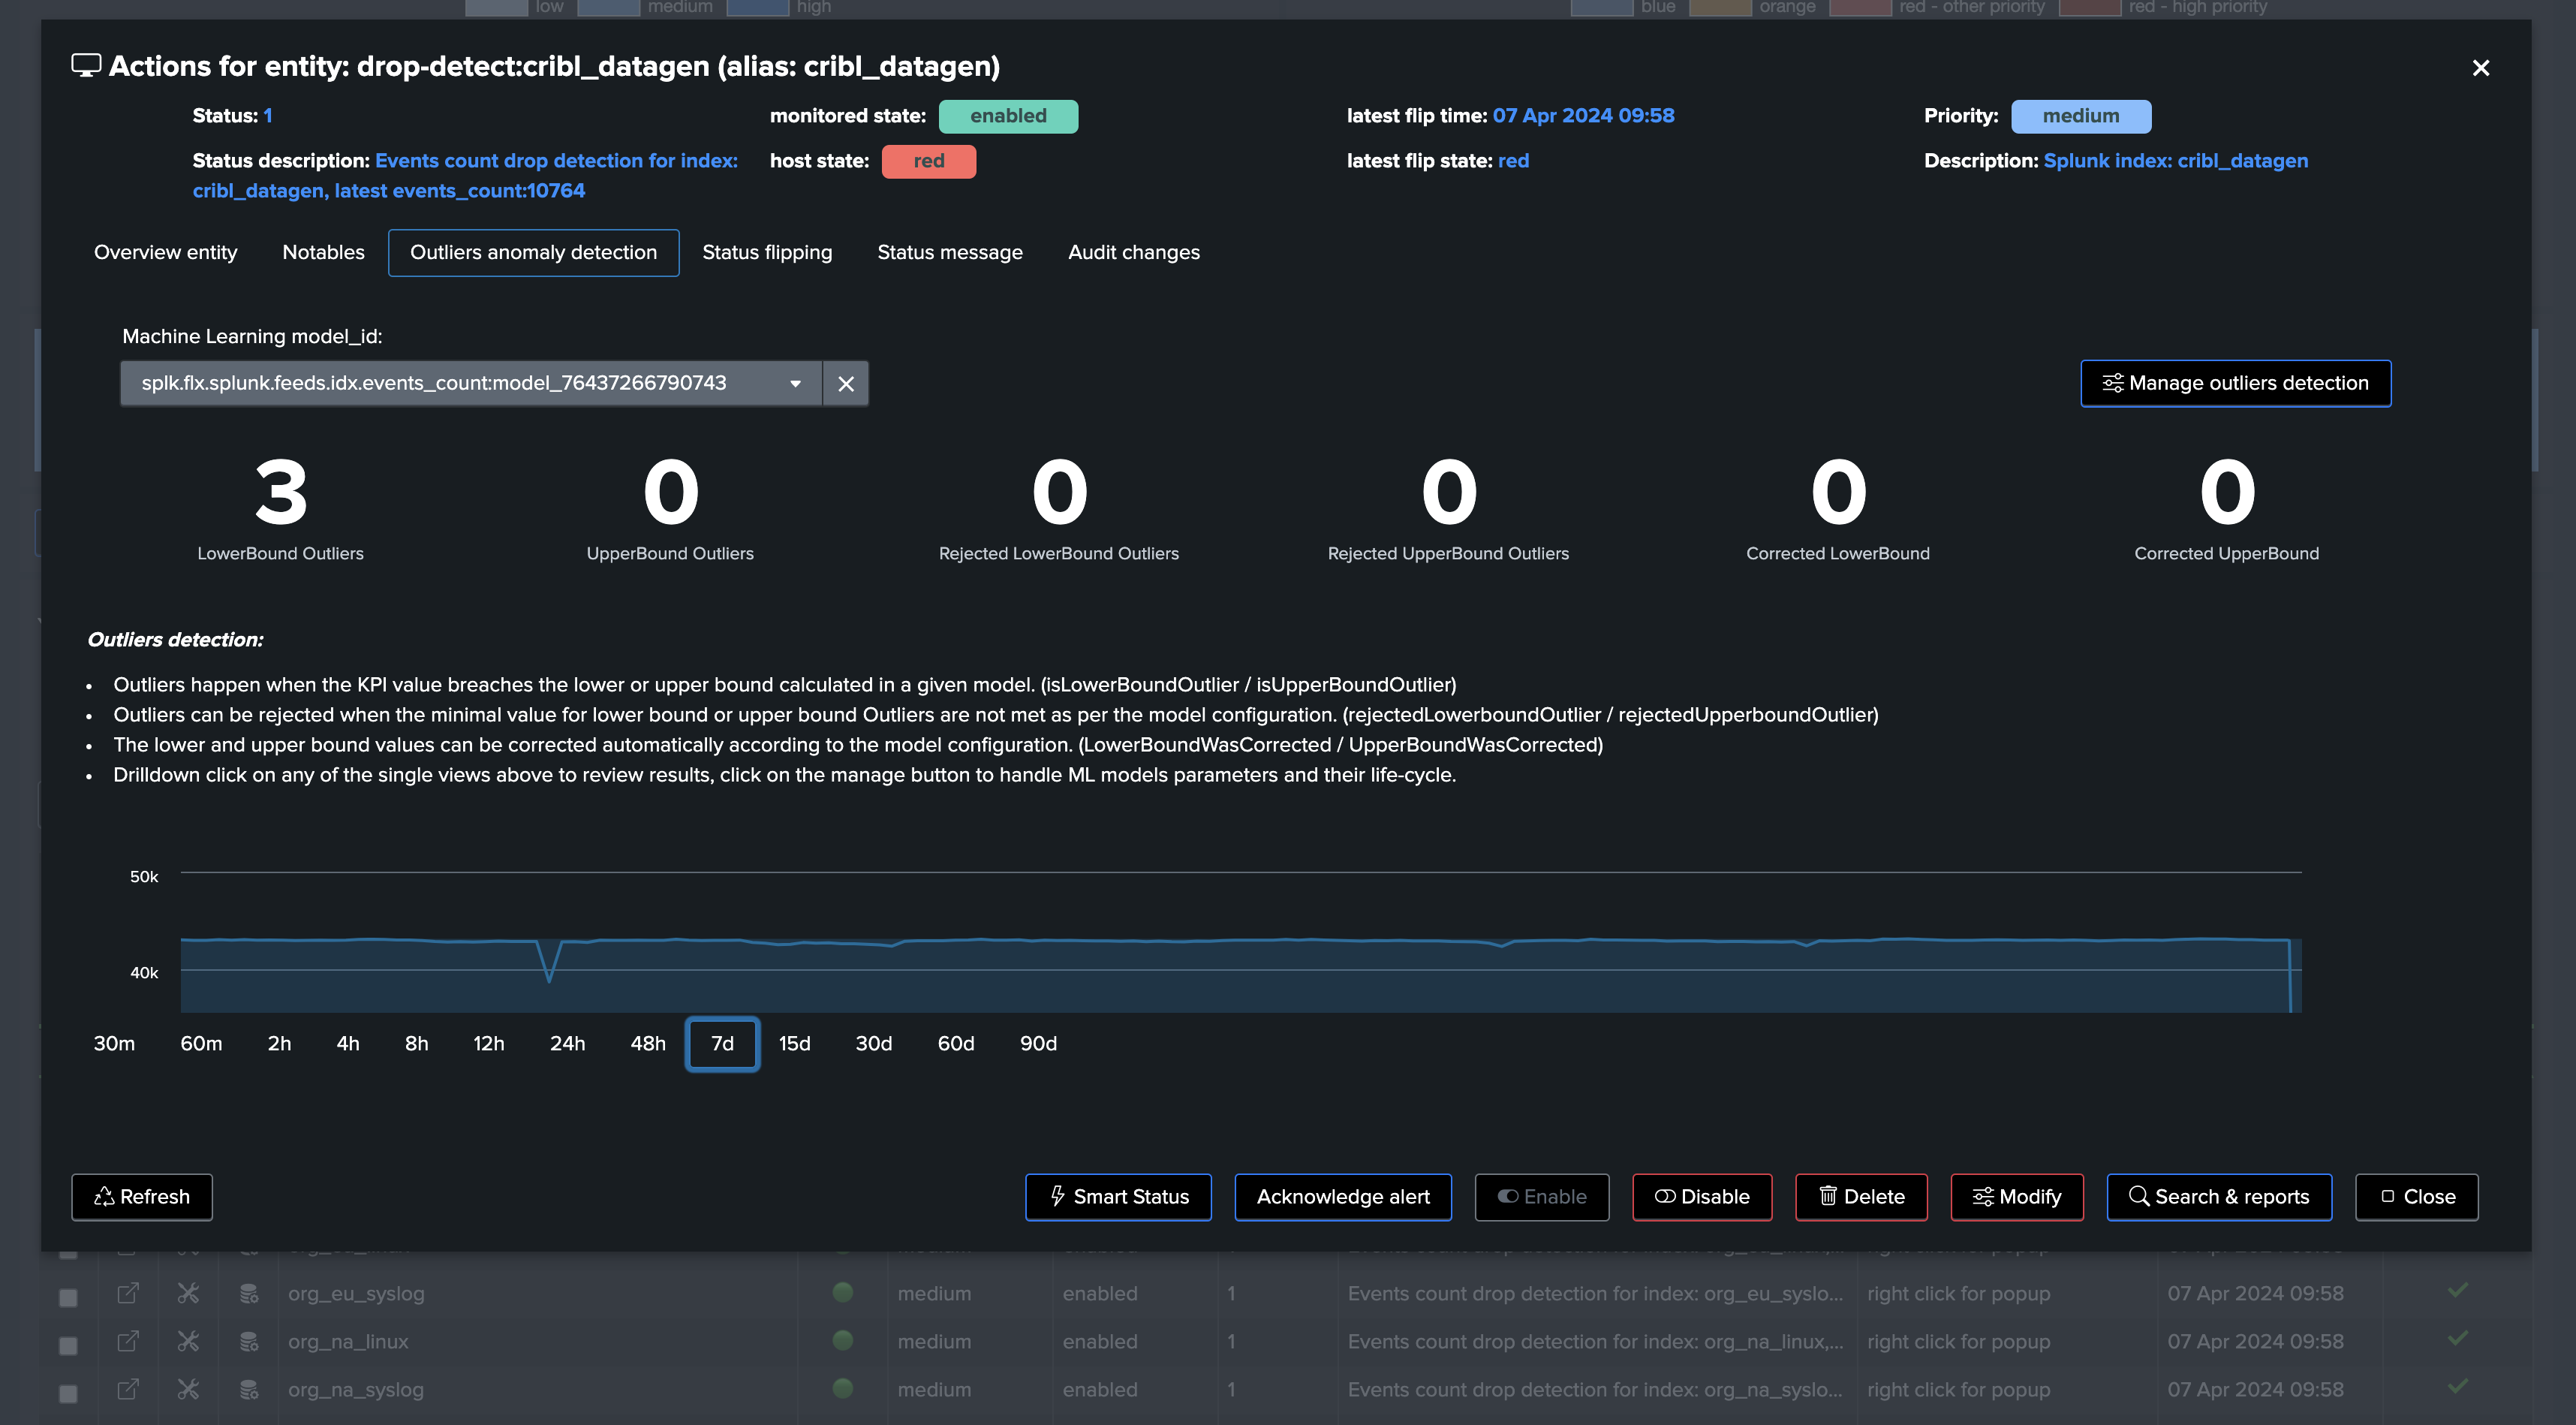The width and height of the screenshot is (2576, 1425).
Task: Select the 7d time range
Action: [x=722, y=1043]
